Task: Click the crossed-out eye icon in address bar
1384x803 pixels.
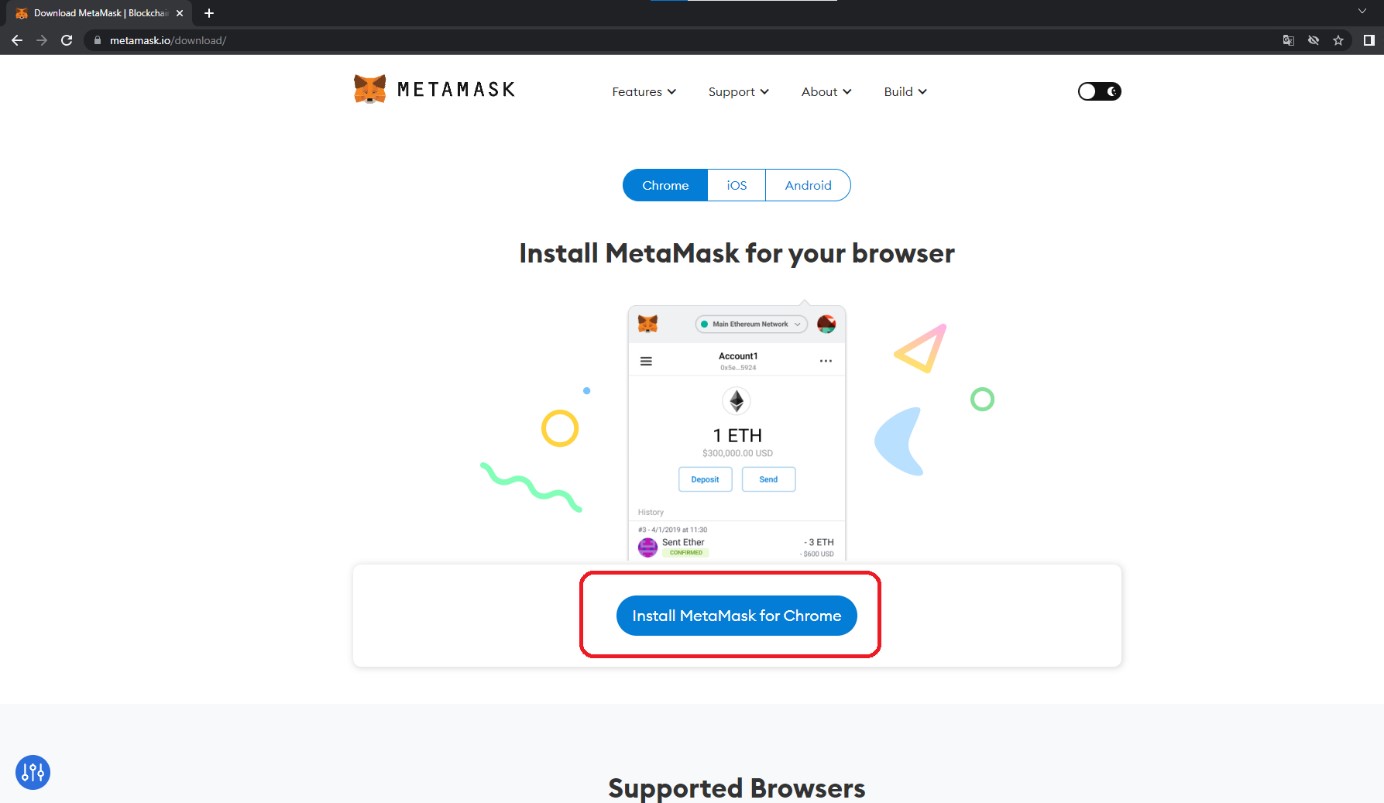Action: pos(1313,40)
